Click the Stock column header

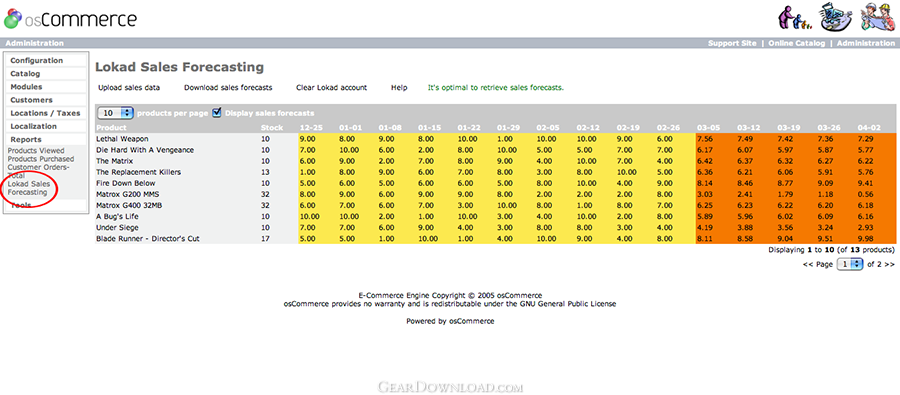[x=271, y=127]
